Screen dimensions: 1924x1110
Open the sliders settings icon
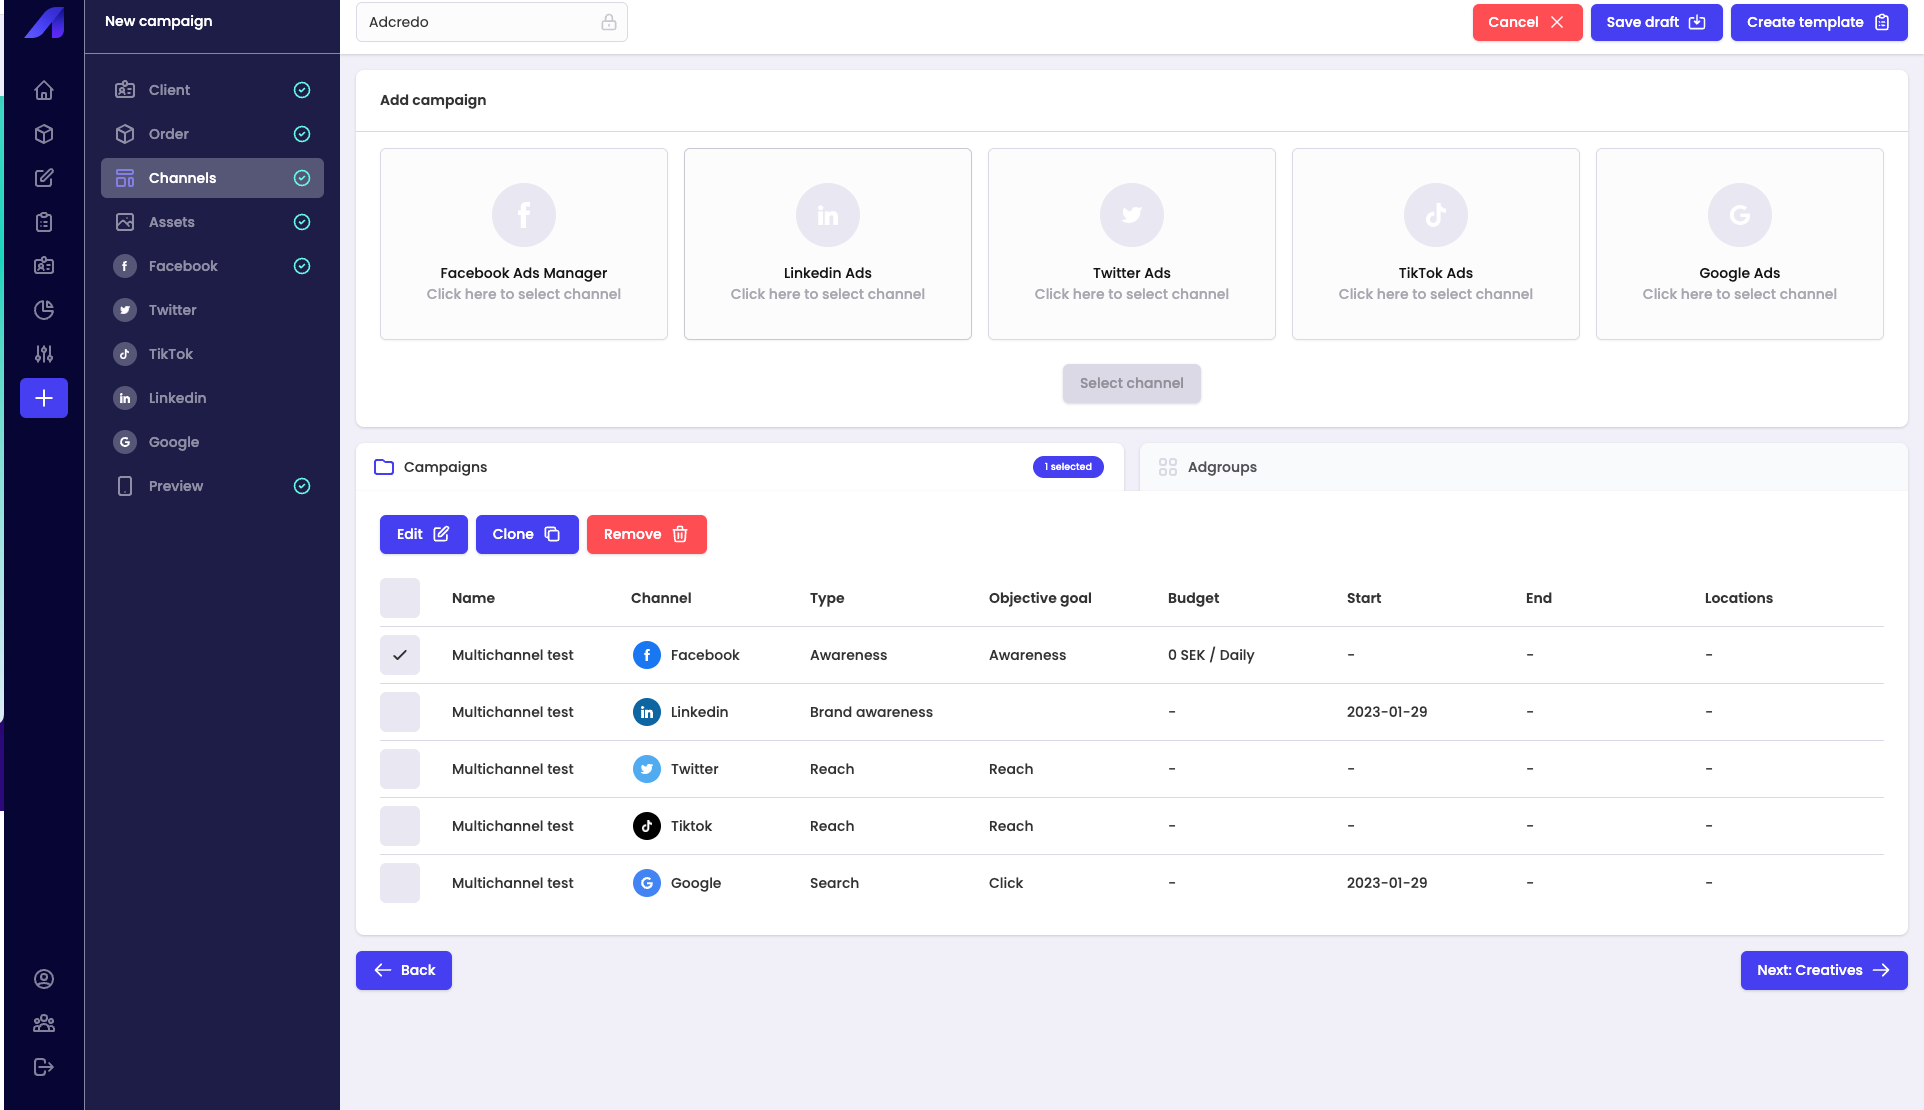click(x=44, y=354)
